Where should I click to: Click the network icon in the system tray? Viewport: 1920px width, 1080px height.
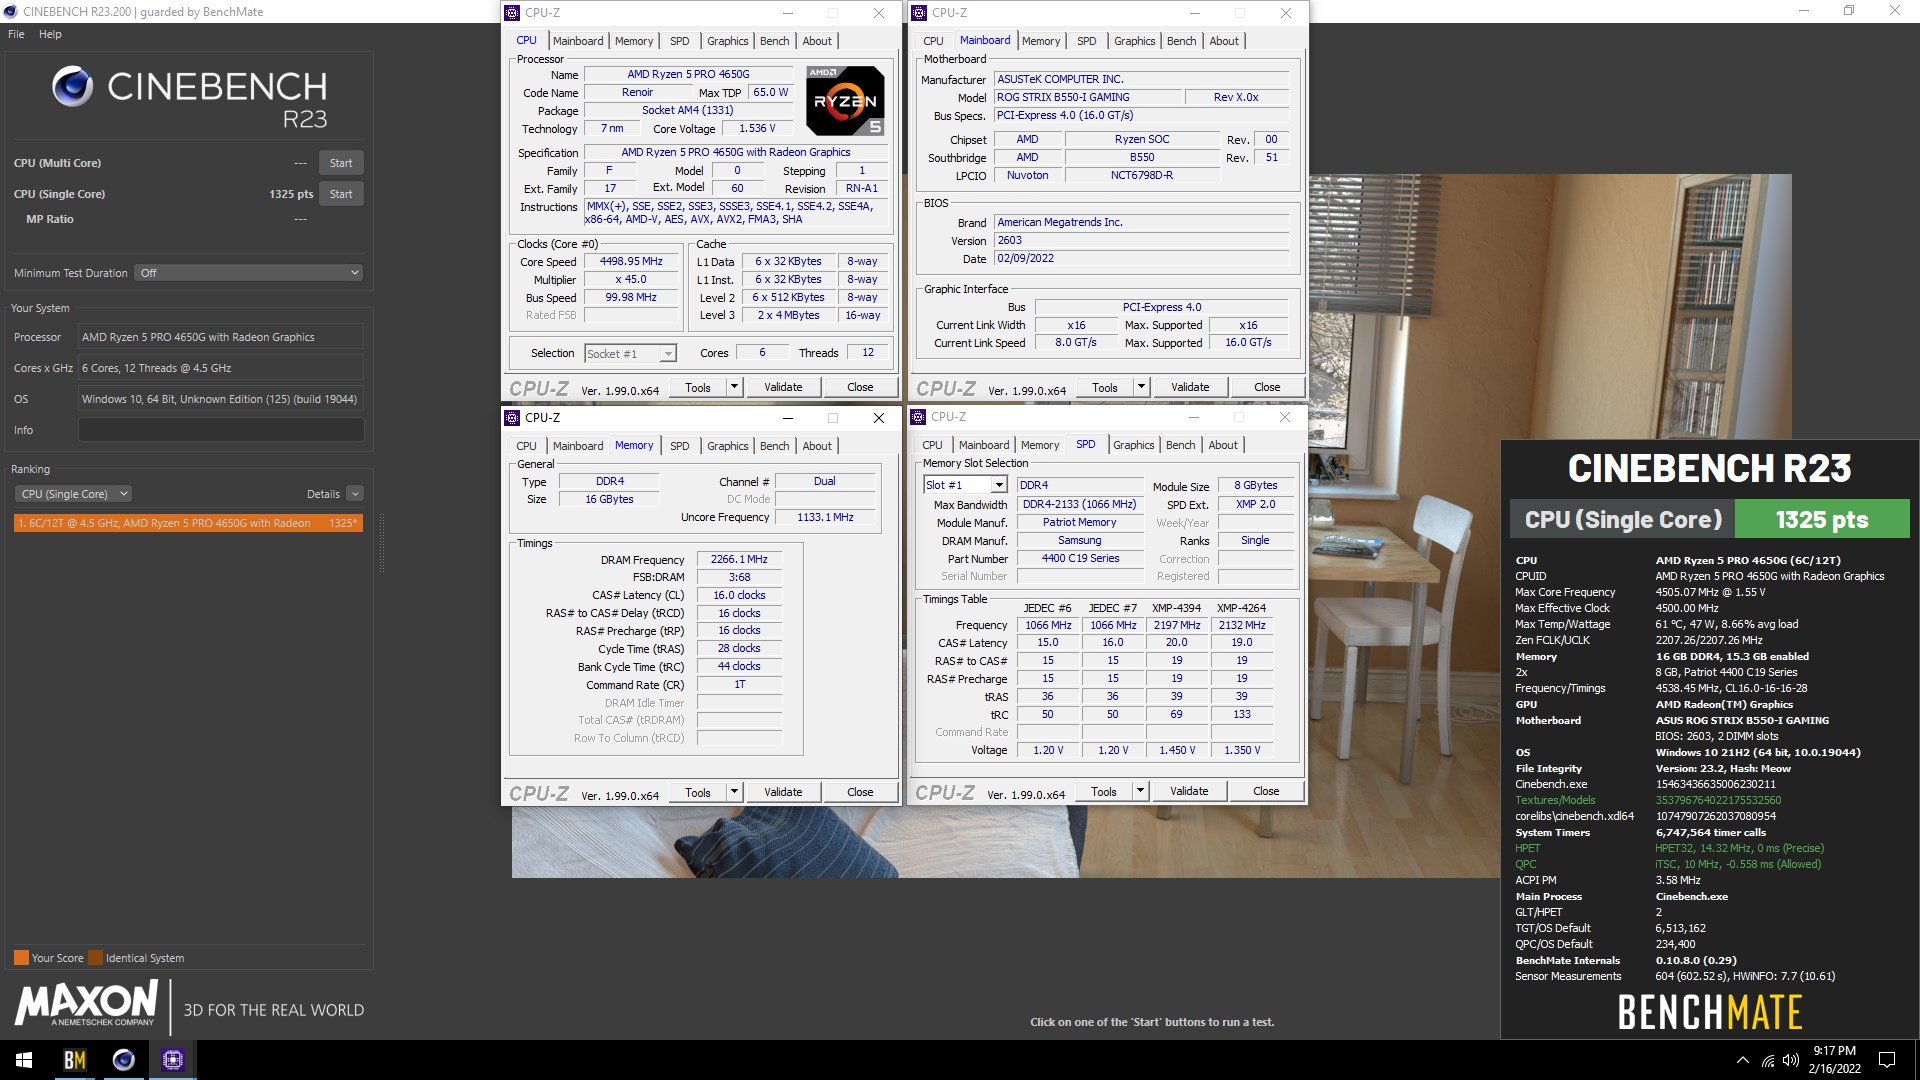point(1767,1060)
